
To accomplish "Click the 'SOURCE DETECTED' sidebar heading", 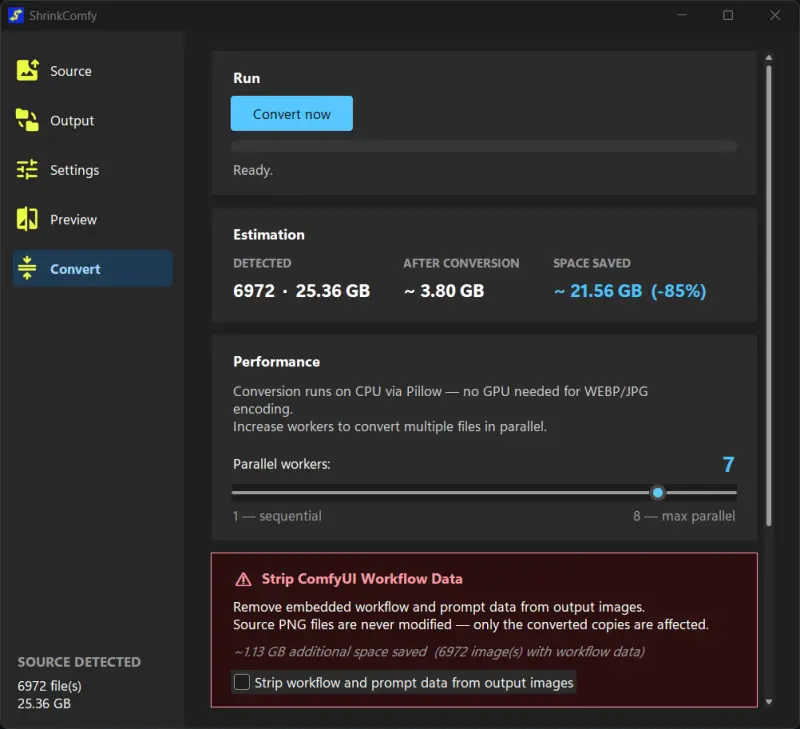I will [79, 662].
